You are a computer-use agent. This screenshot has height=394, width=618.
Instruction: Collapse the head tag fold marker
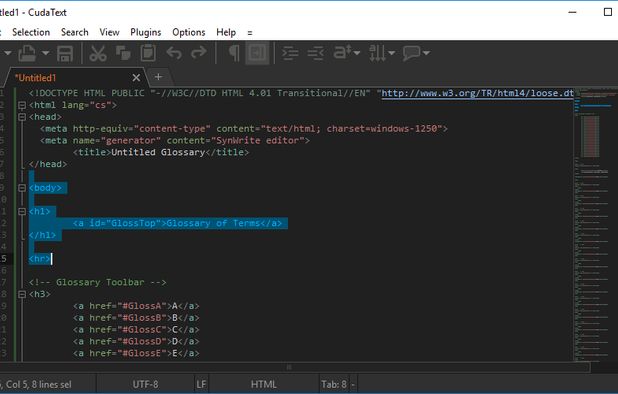pyautogui.click(x=22, y=117)
